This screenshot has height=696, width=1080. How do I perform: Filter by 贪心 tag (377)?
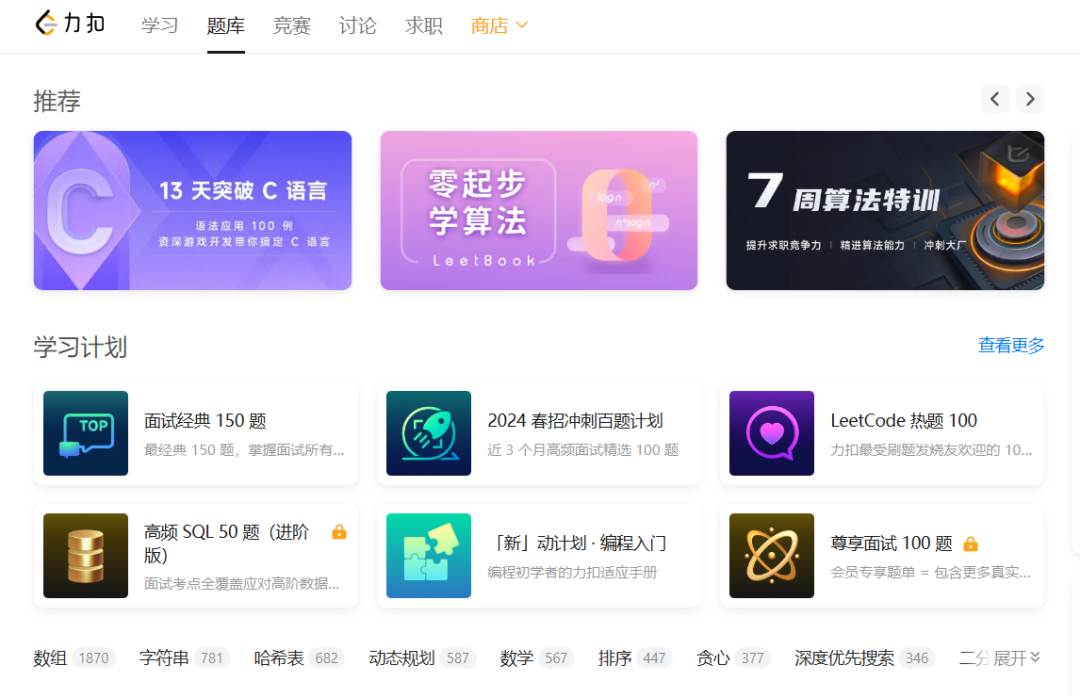[734, 658]
